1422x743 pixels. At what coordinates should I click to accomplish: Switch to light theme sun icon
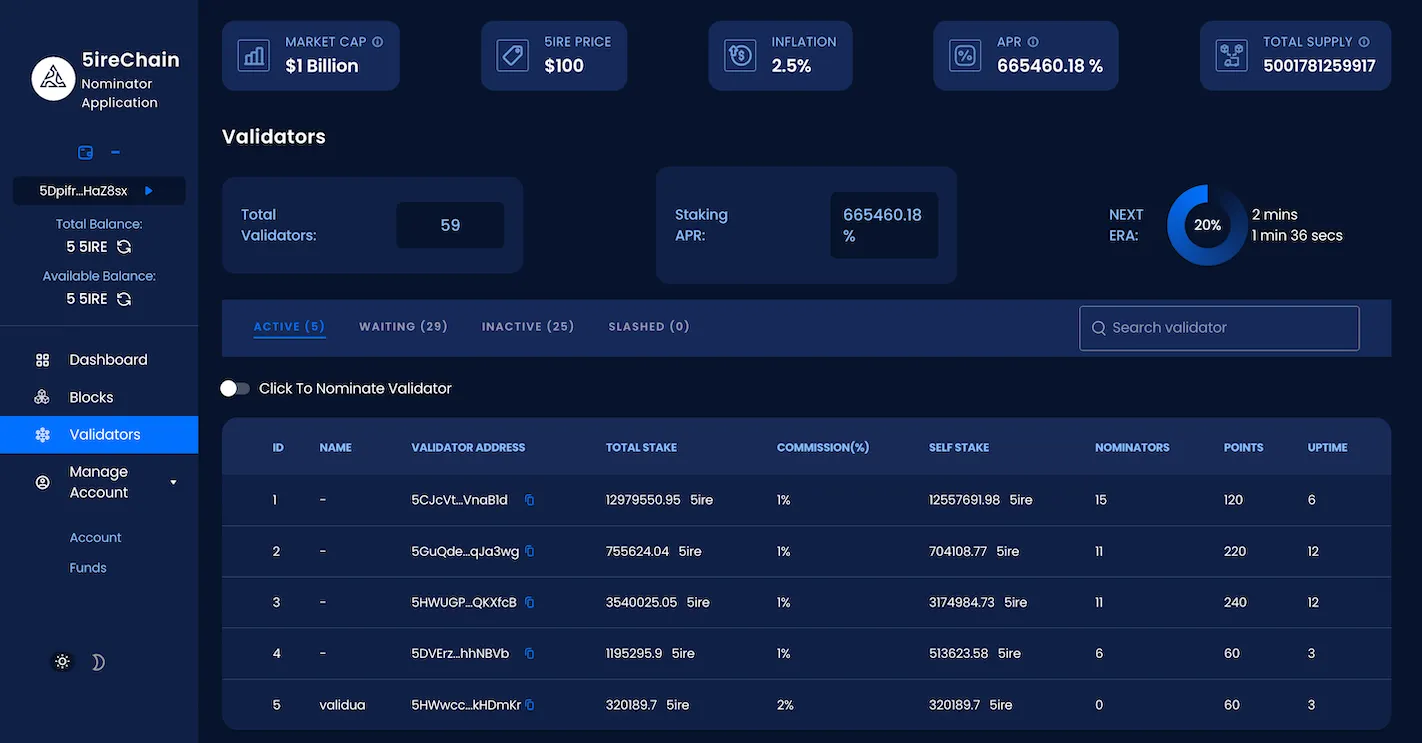[63, 662]
